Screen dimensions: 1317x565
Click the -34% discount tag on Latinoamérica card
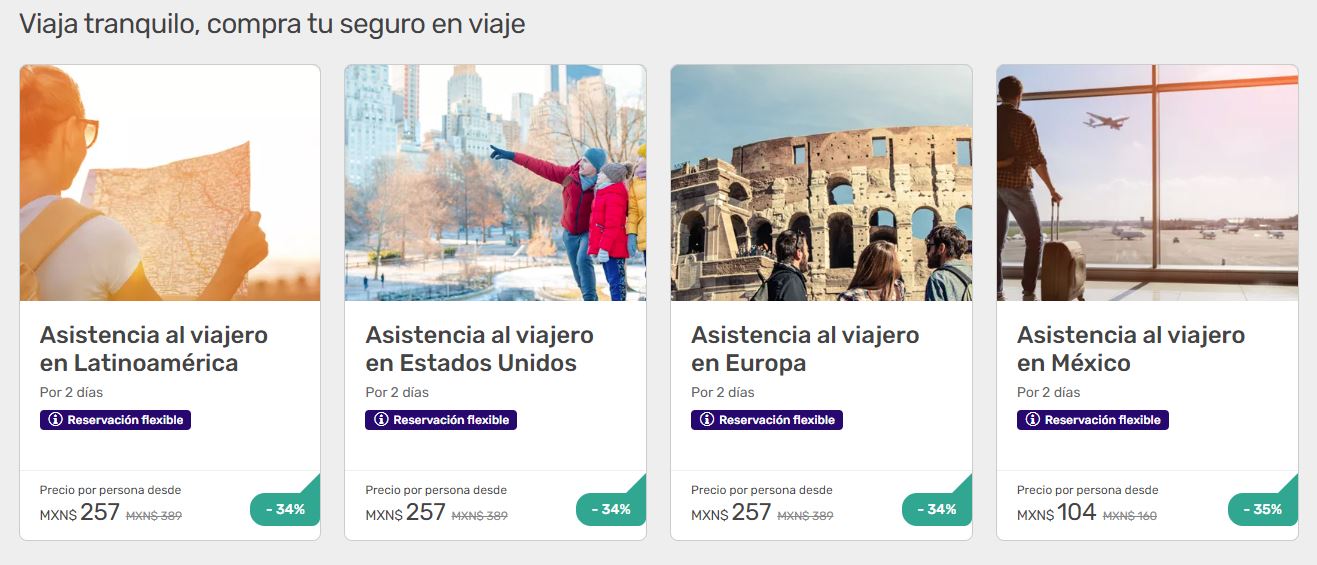[x=285, y=509]
